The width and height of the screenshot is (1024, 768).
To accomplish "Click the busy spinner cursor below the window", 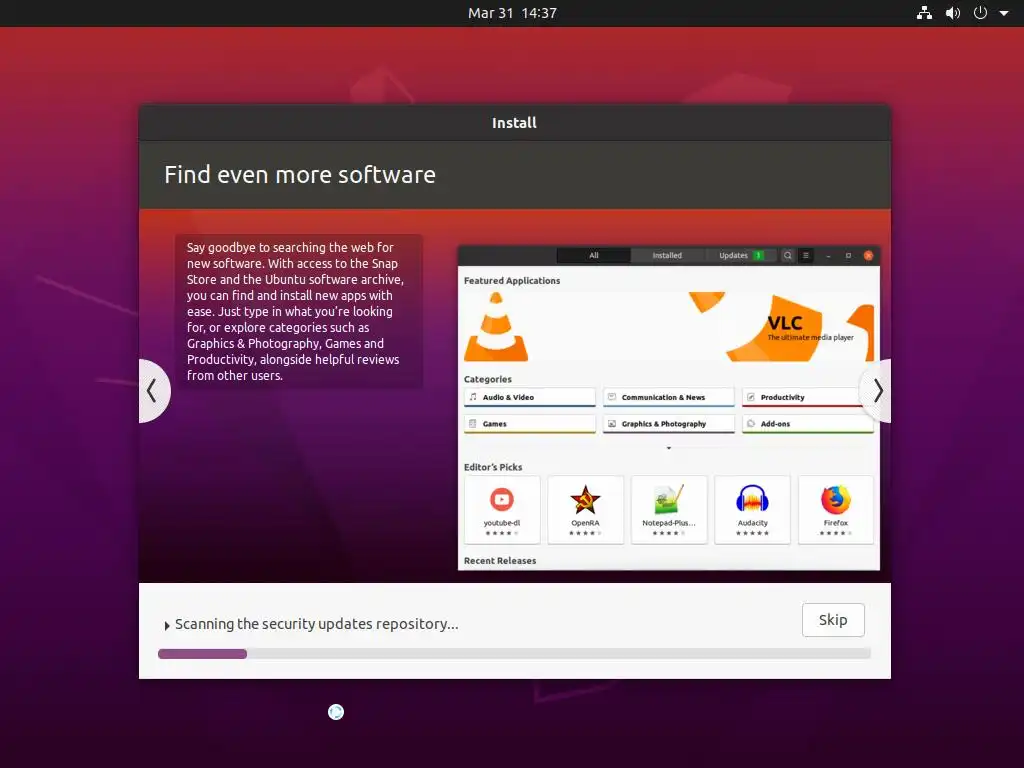I will [336, 712].
